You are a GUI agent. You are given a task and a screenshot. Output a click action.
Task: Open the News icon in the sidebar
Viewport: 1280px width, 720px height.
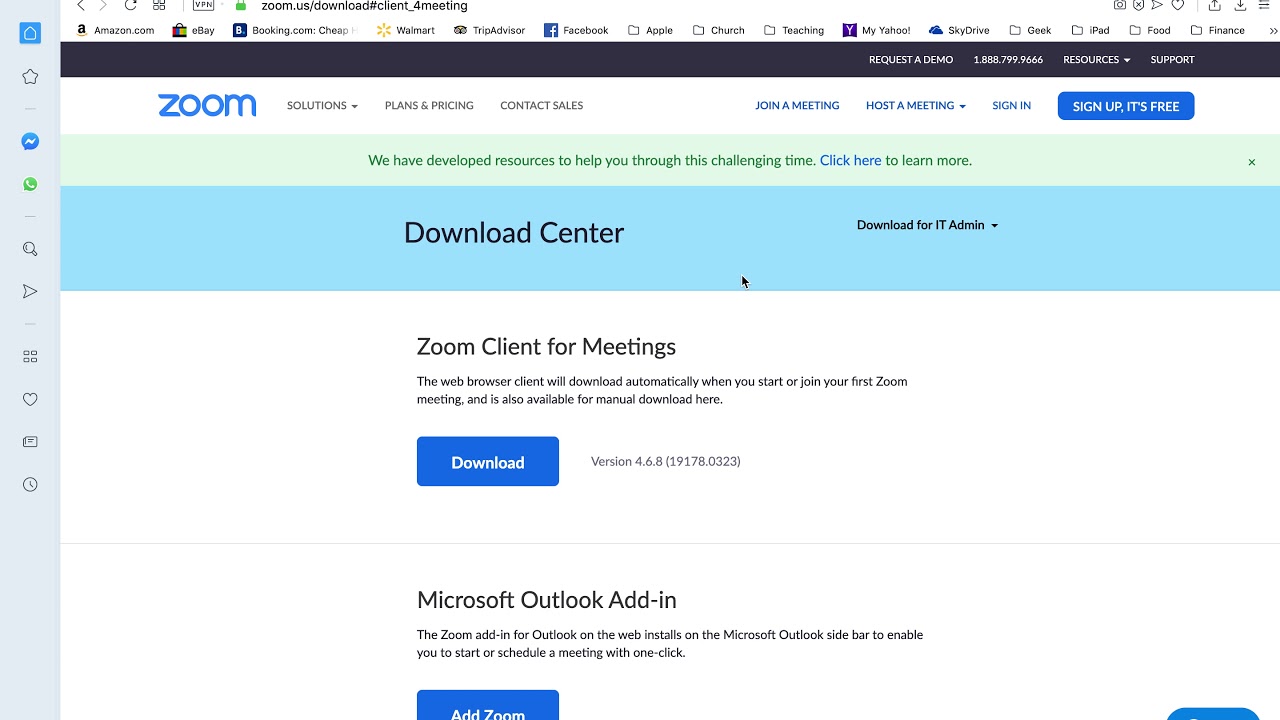[x=30, y=442]
